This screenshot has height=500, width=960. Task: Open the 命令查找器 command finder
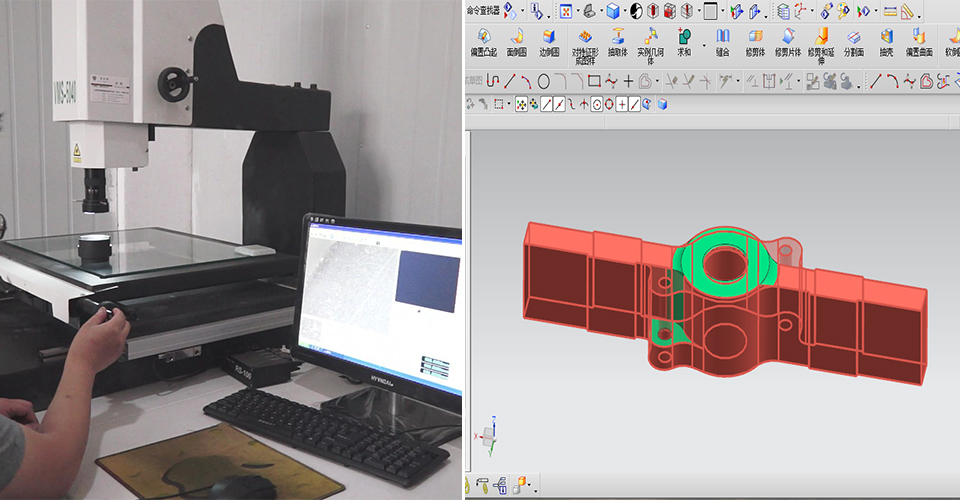click(484, 10)
